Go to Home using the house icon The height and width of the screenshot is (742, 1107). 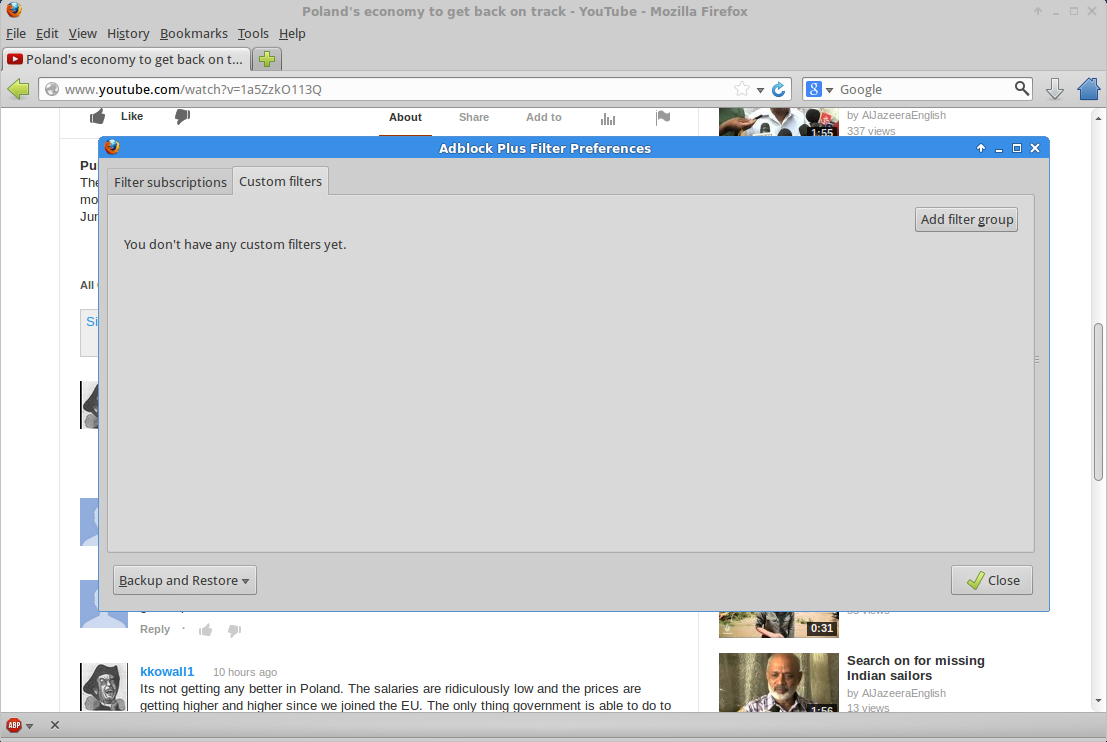point(1089,89)
